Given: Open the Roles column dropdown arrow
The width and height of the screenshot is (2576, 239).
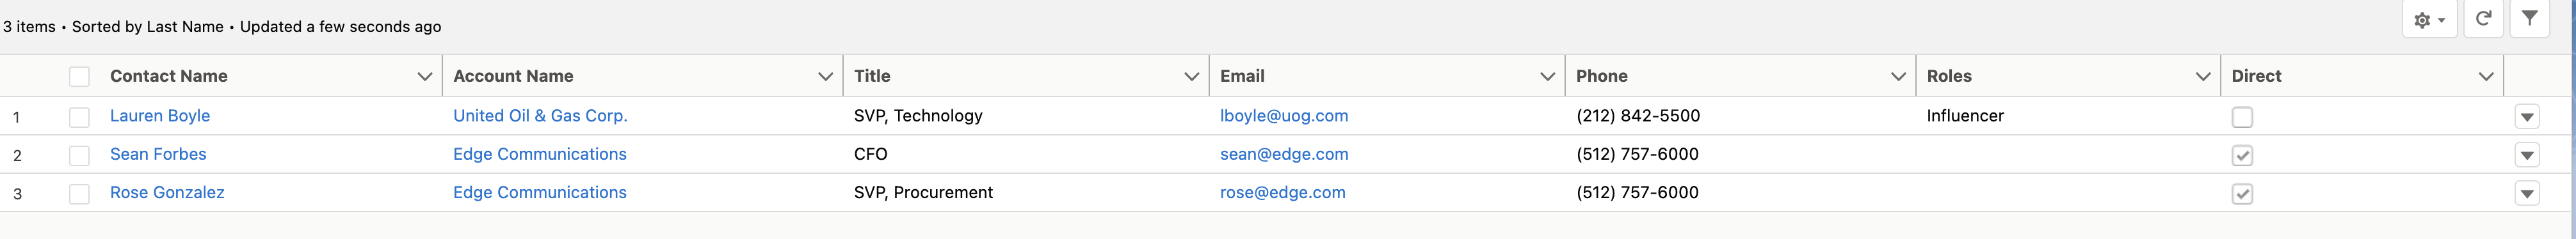Looking at the screenshot, I should click(2202, 77).
